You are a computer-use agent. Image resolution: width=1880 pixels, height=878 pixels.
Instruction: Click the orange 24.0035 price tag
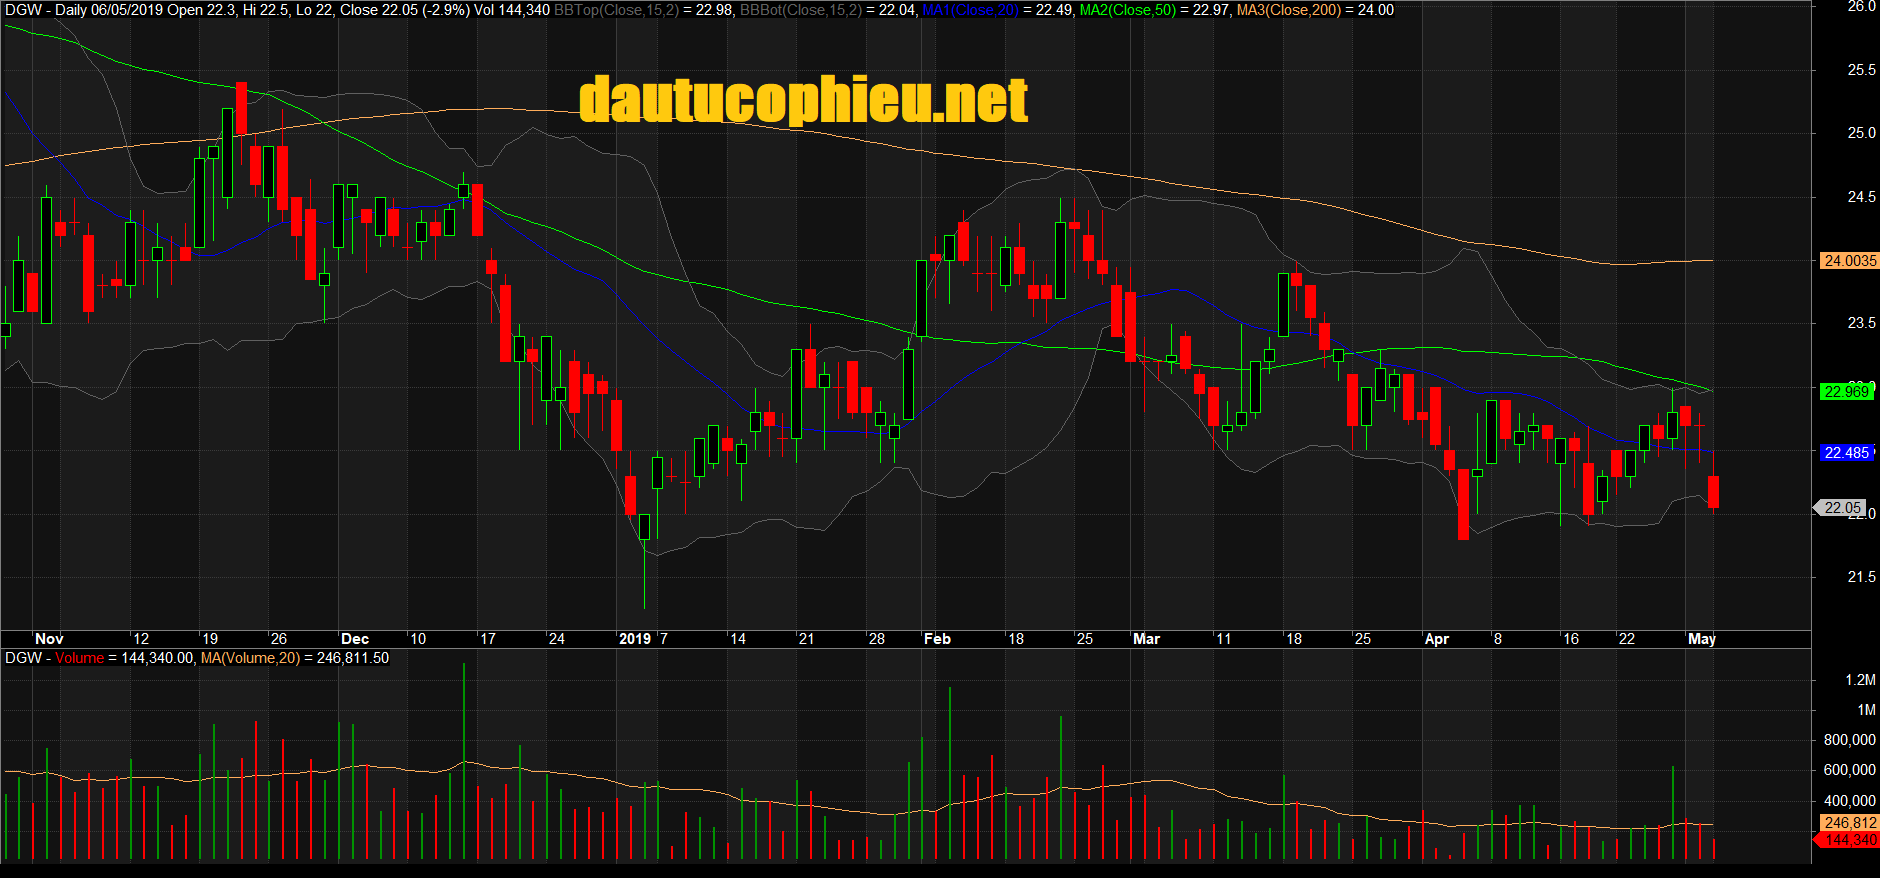click(x=1849, y=261)
